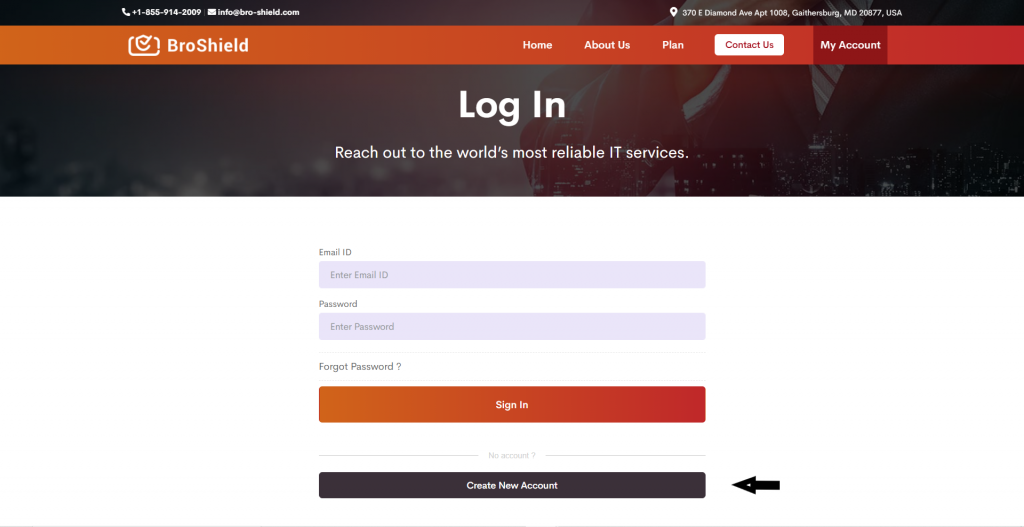Click the 'Reach out to the world's' tagline
Screen dimensions: 1024x527
coord(512,153)
